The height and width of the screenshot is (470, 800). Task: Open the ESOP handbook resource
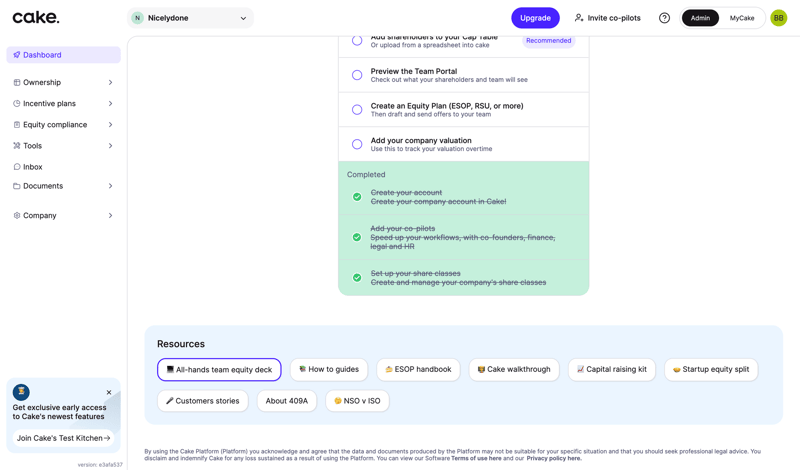pyautogui.click(x=418, y=370)
